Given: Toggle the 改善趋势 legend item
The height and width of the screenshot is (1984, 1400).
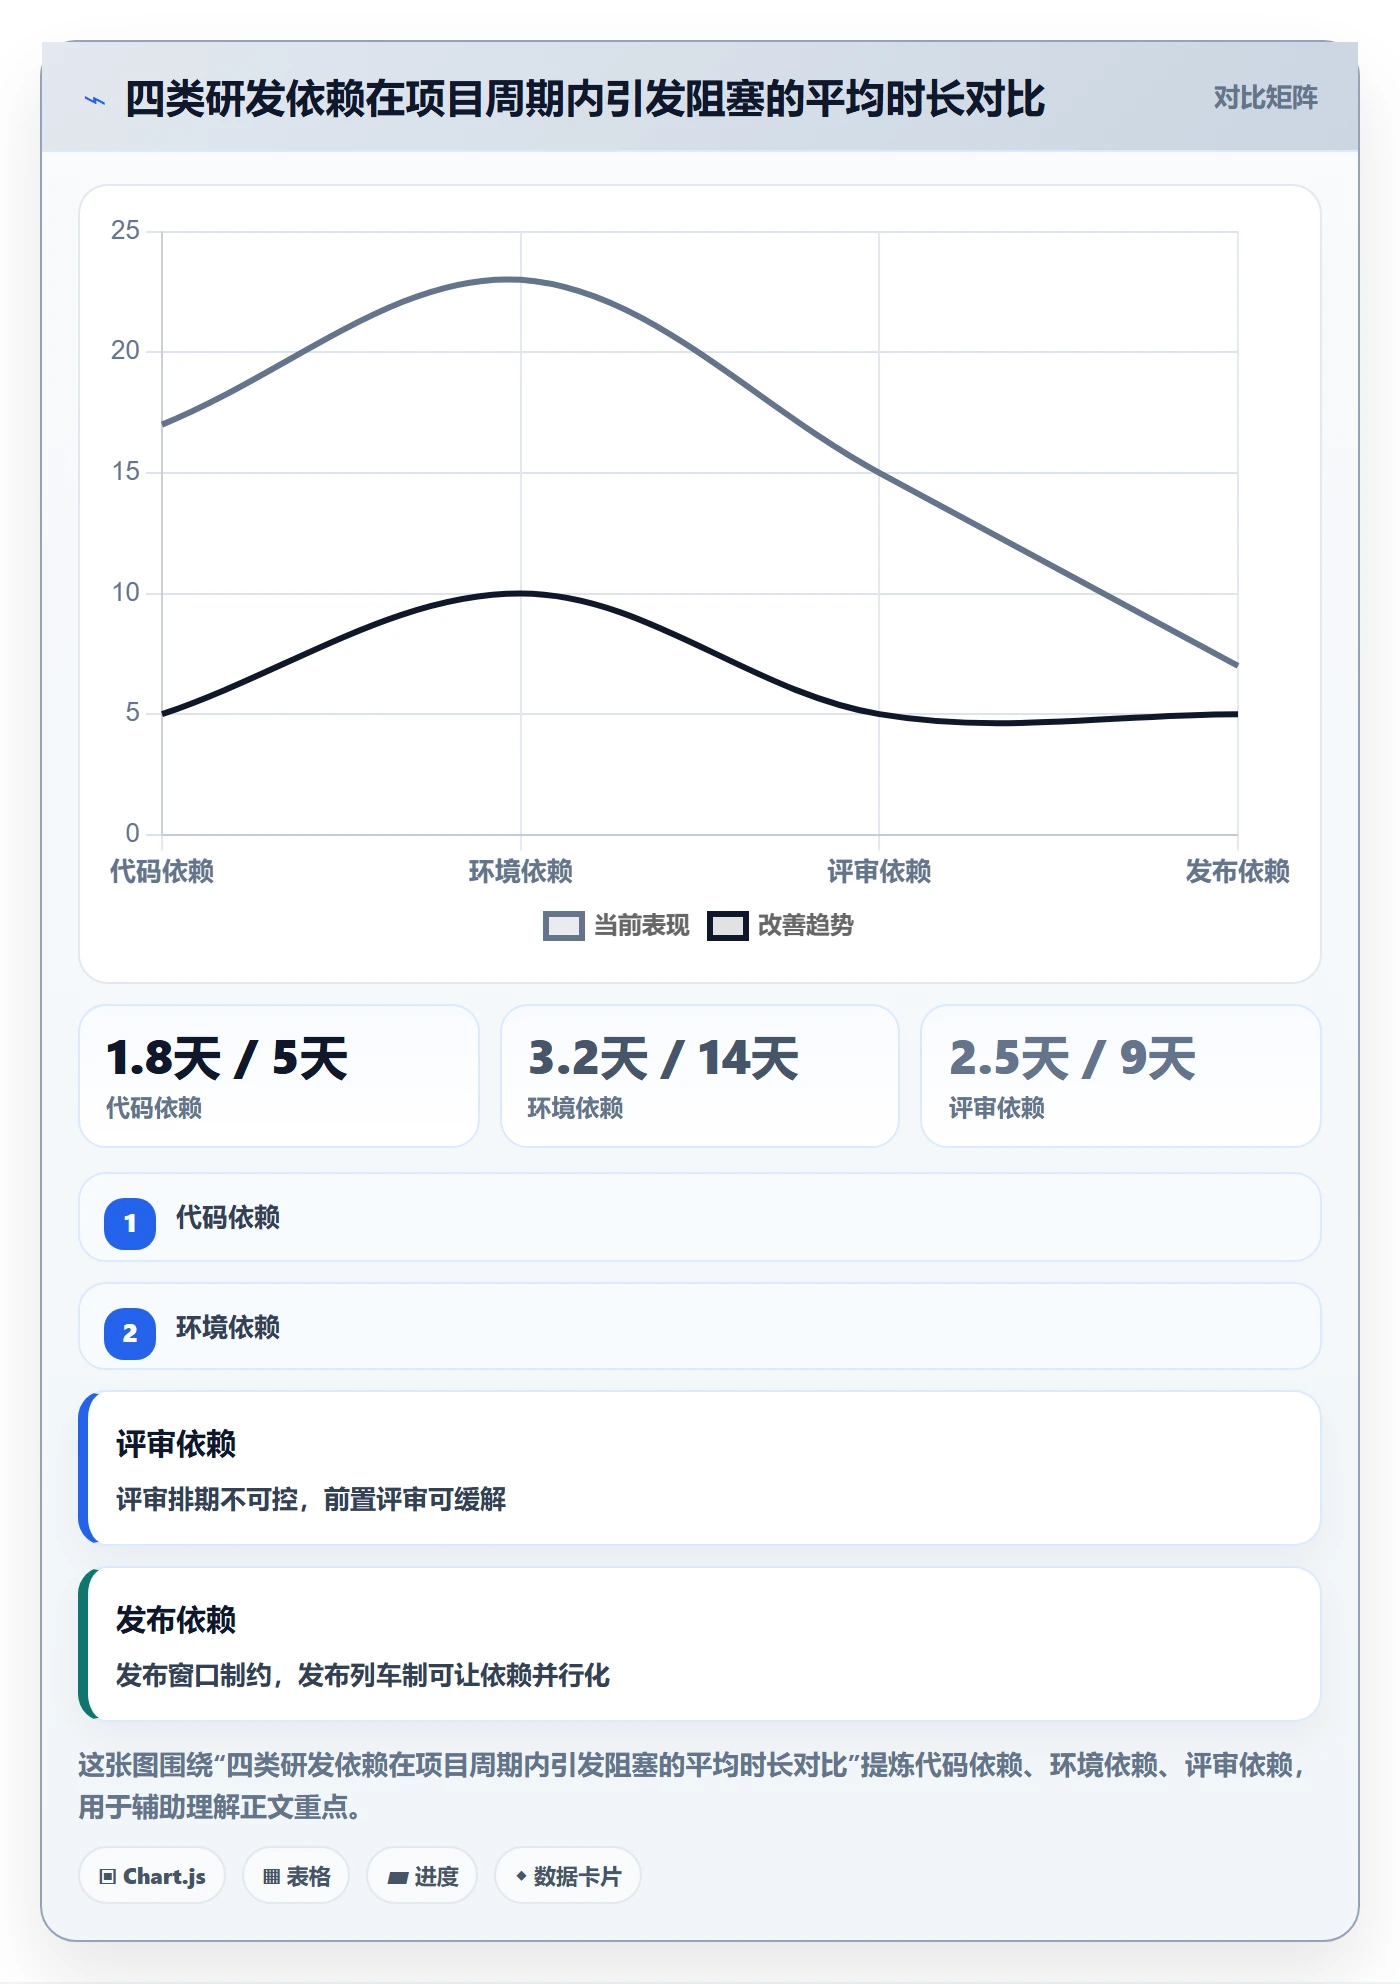Looking at the screenshot, I should pyautogui.click(x=780, y=926).
